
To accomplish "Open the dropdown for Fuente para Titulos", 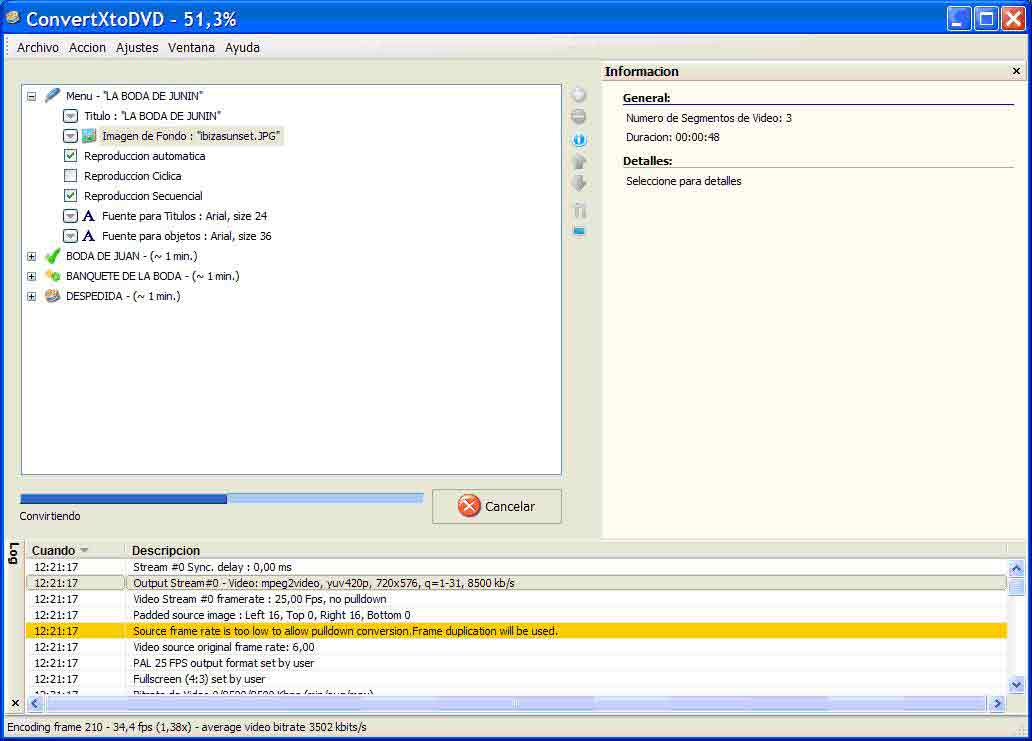I will 70,216.
